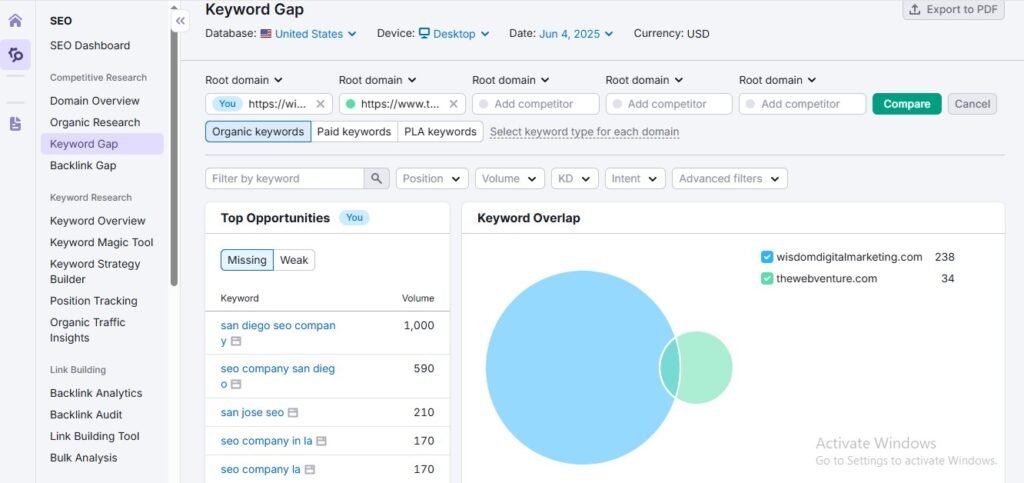1024x483 pixels.
Task: Open the seo company in la keyword link
Action: pyautogui.click(x=266, y=441)
